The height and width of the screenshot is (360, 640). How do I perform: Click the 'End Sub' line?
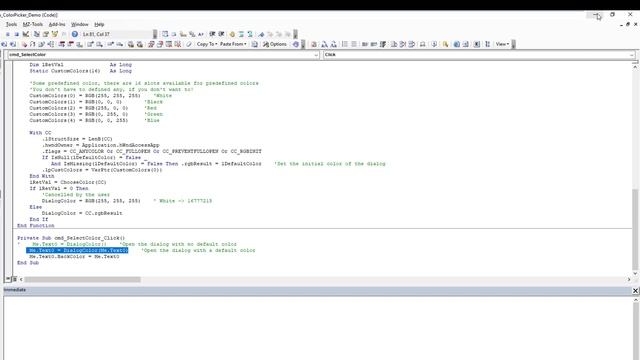[28, 263]
